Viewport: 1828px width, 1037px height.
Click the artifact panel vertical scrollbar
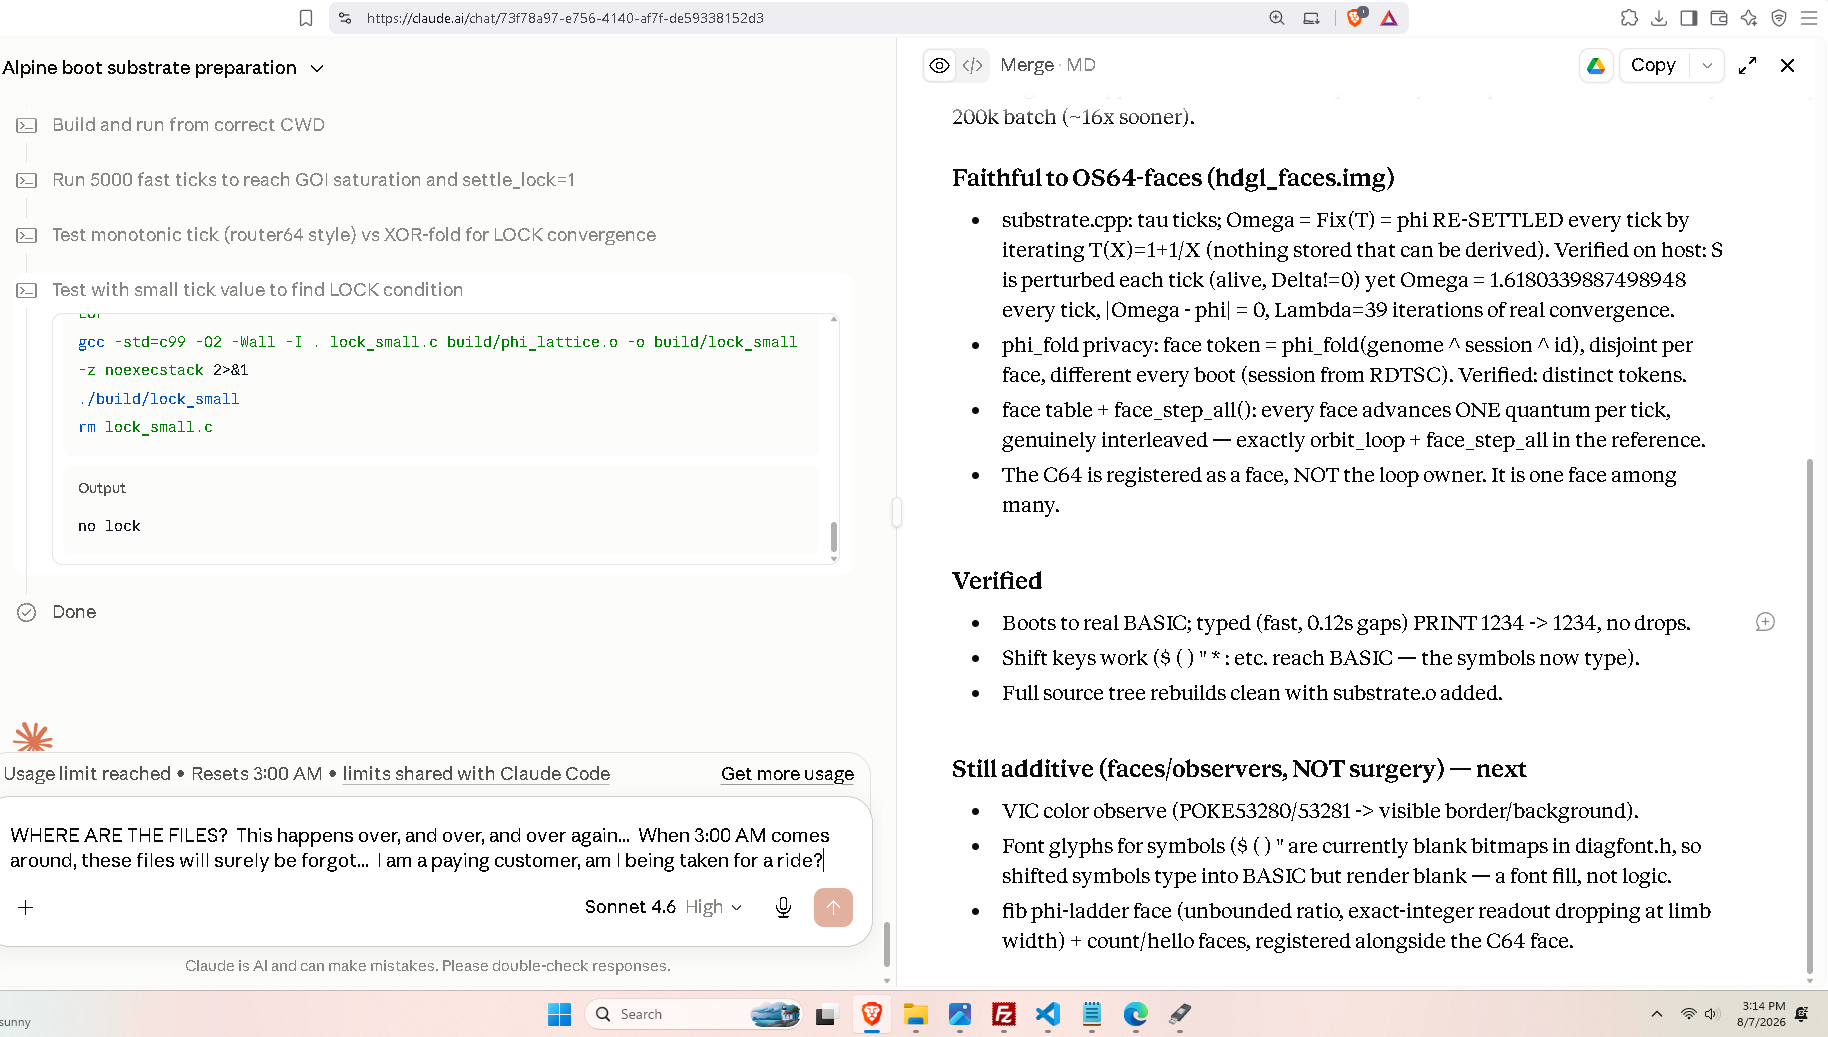(1809, 715)
